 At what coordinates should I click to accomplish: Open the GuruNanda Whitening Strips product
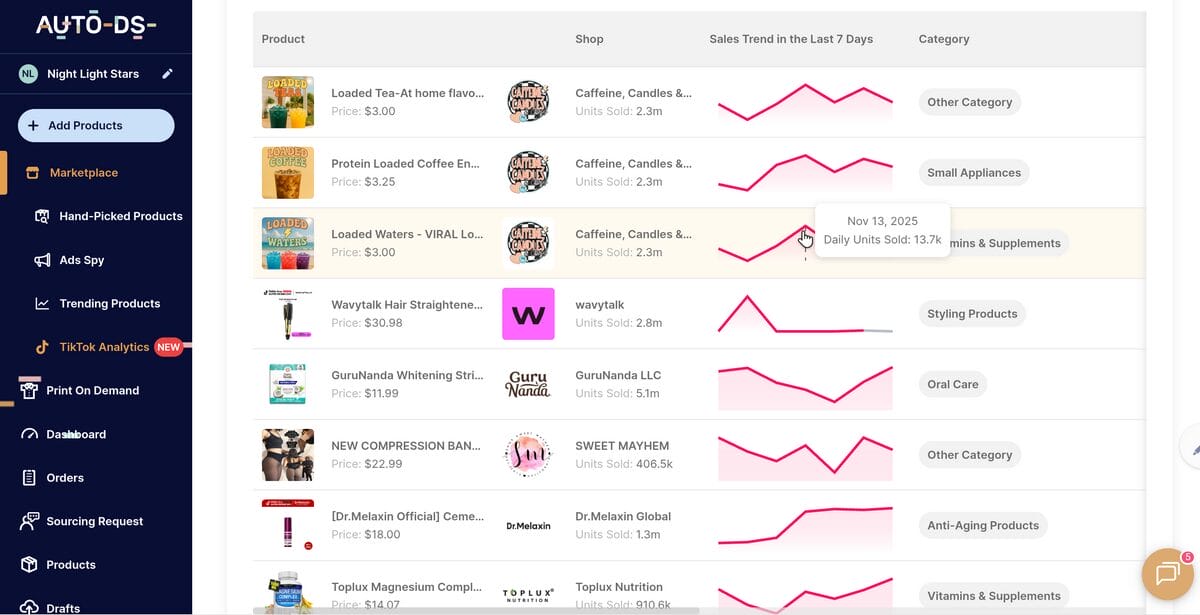407,374
